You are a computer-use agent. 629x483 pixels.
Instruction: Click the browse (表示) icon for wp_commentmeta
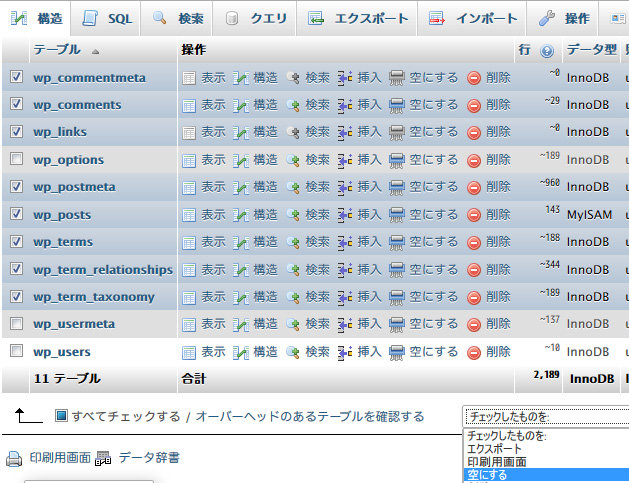pyautogui.click(x=189, y=77)
